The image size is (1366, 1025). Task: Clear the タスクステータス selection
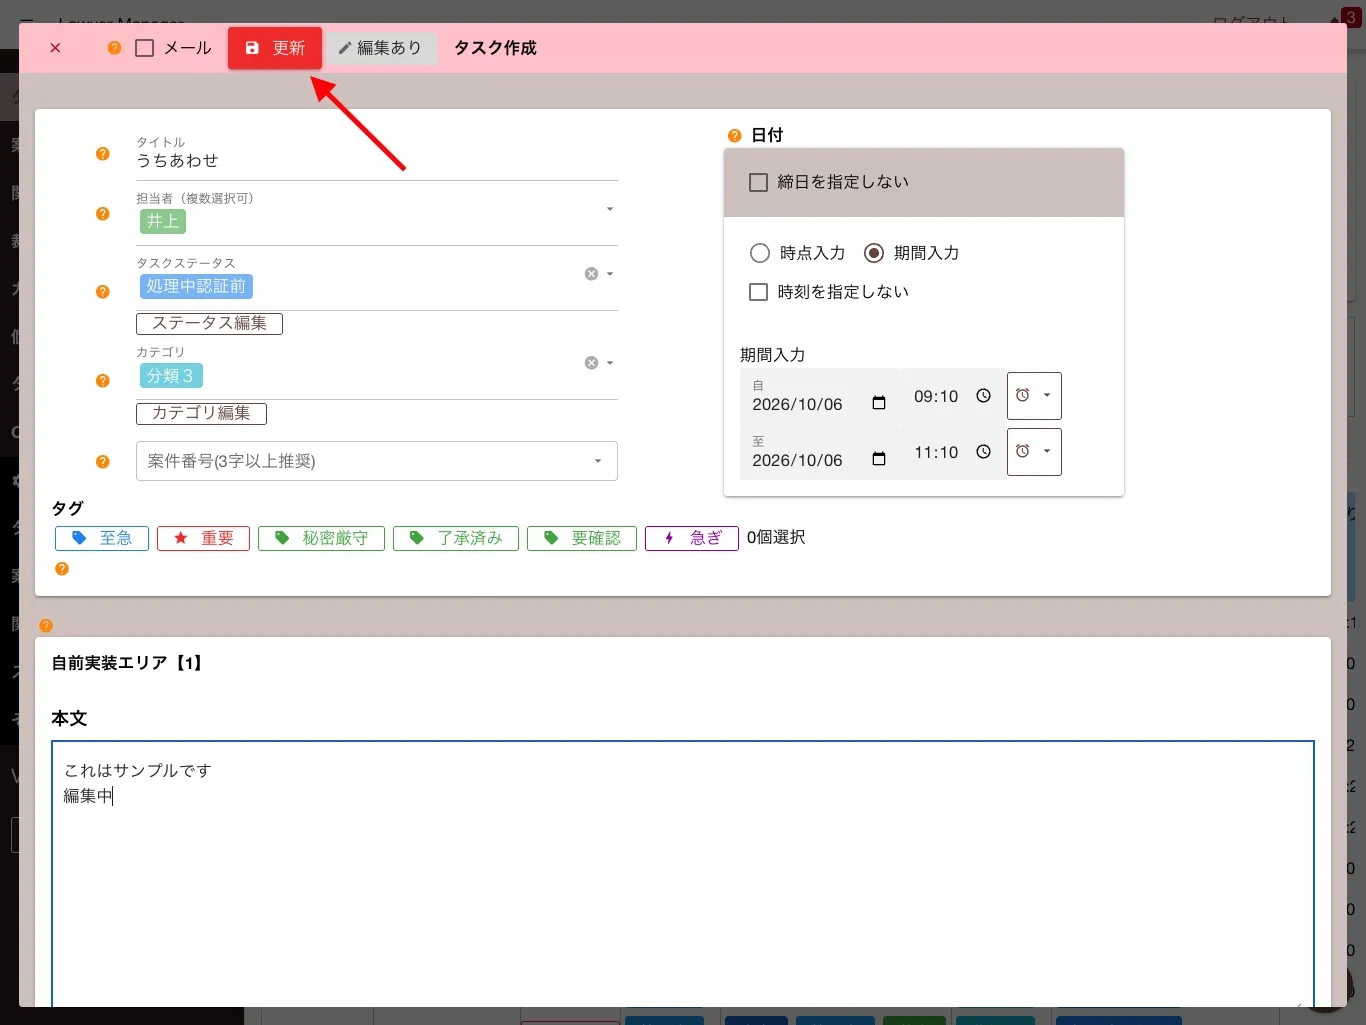592,274
